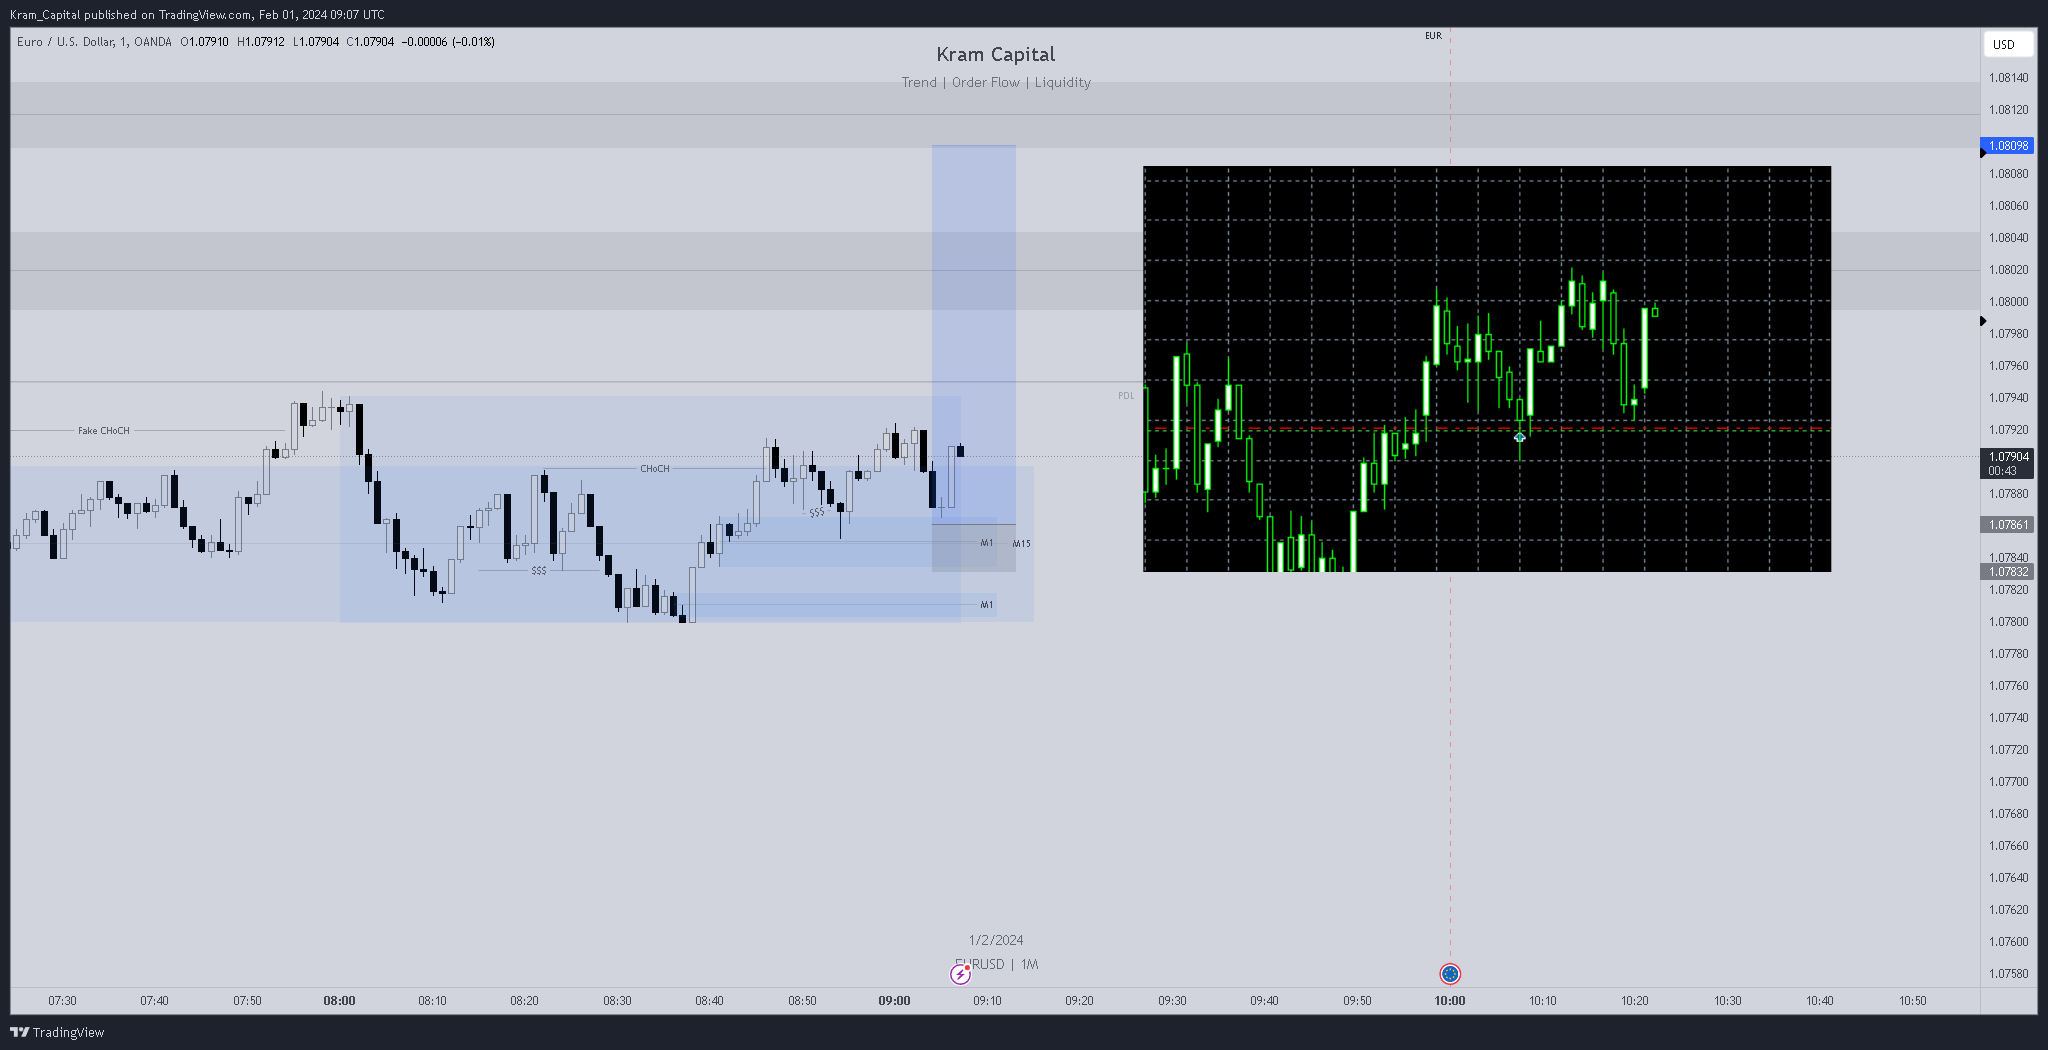This screenshot has height=1050, width=2048.
Task: Open the USD currency selector
Action: [x=2007, y=44]
